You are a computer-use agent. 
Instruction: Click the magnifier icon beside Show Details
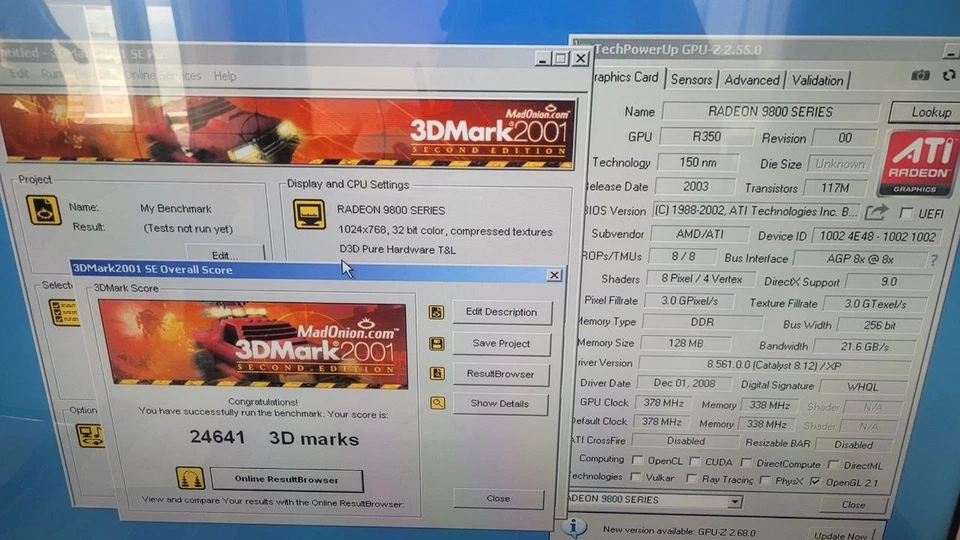pos(437,403)
